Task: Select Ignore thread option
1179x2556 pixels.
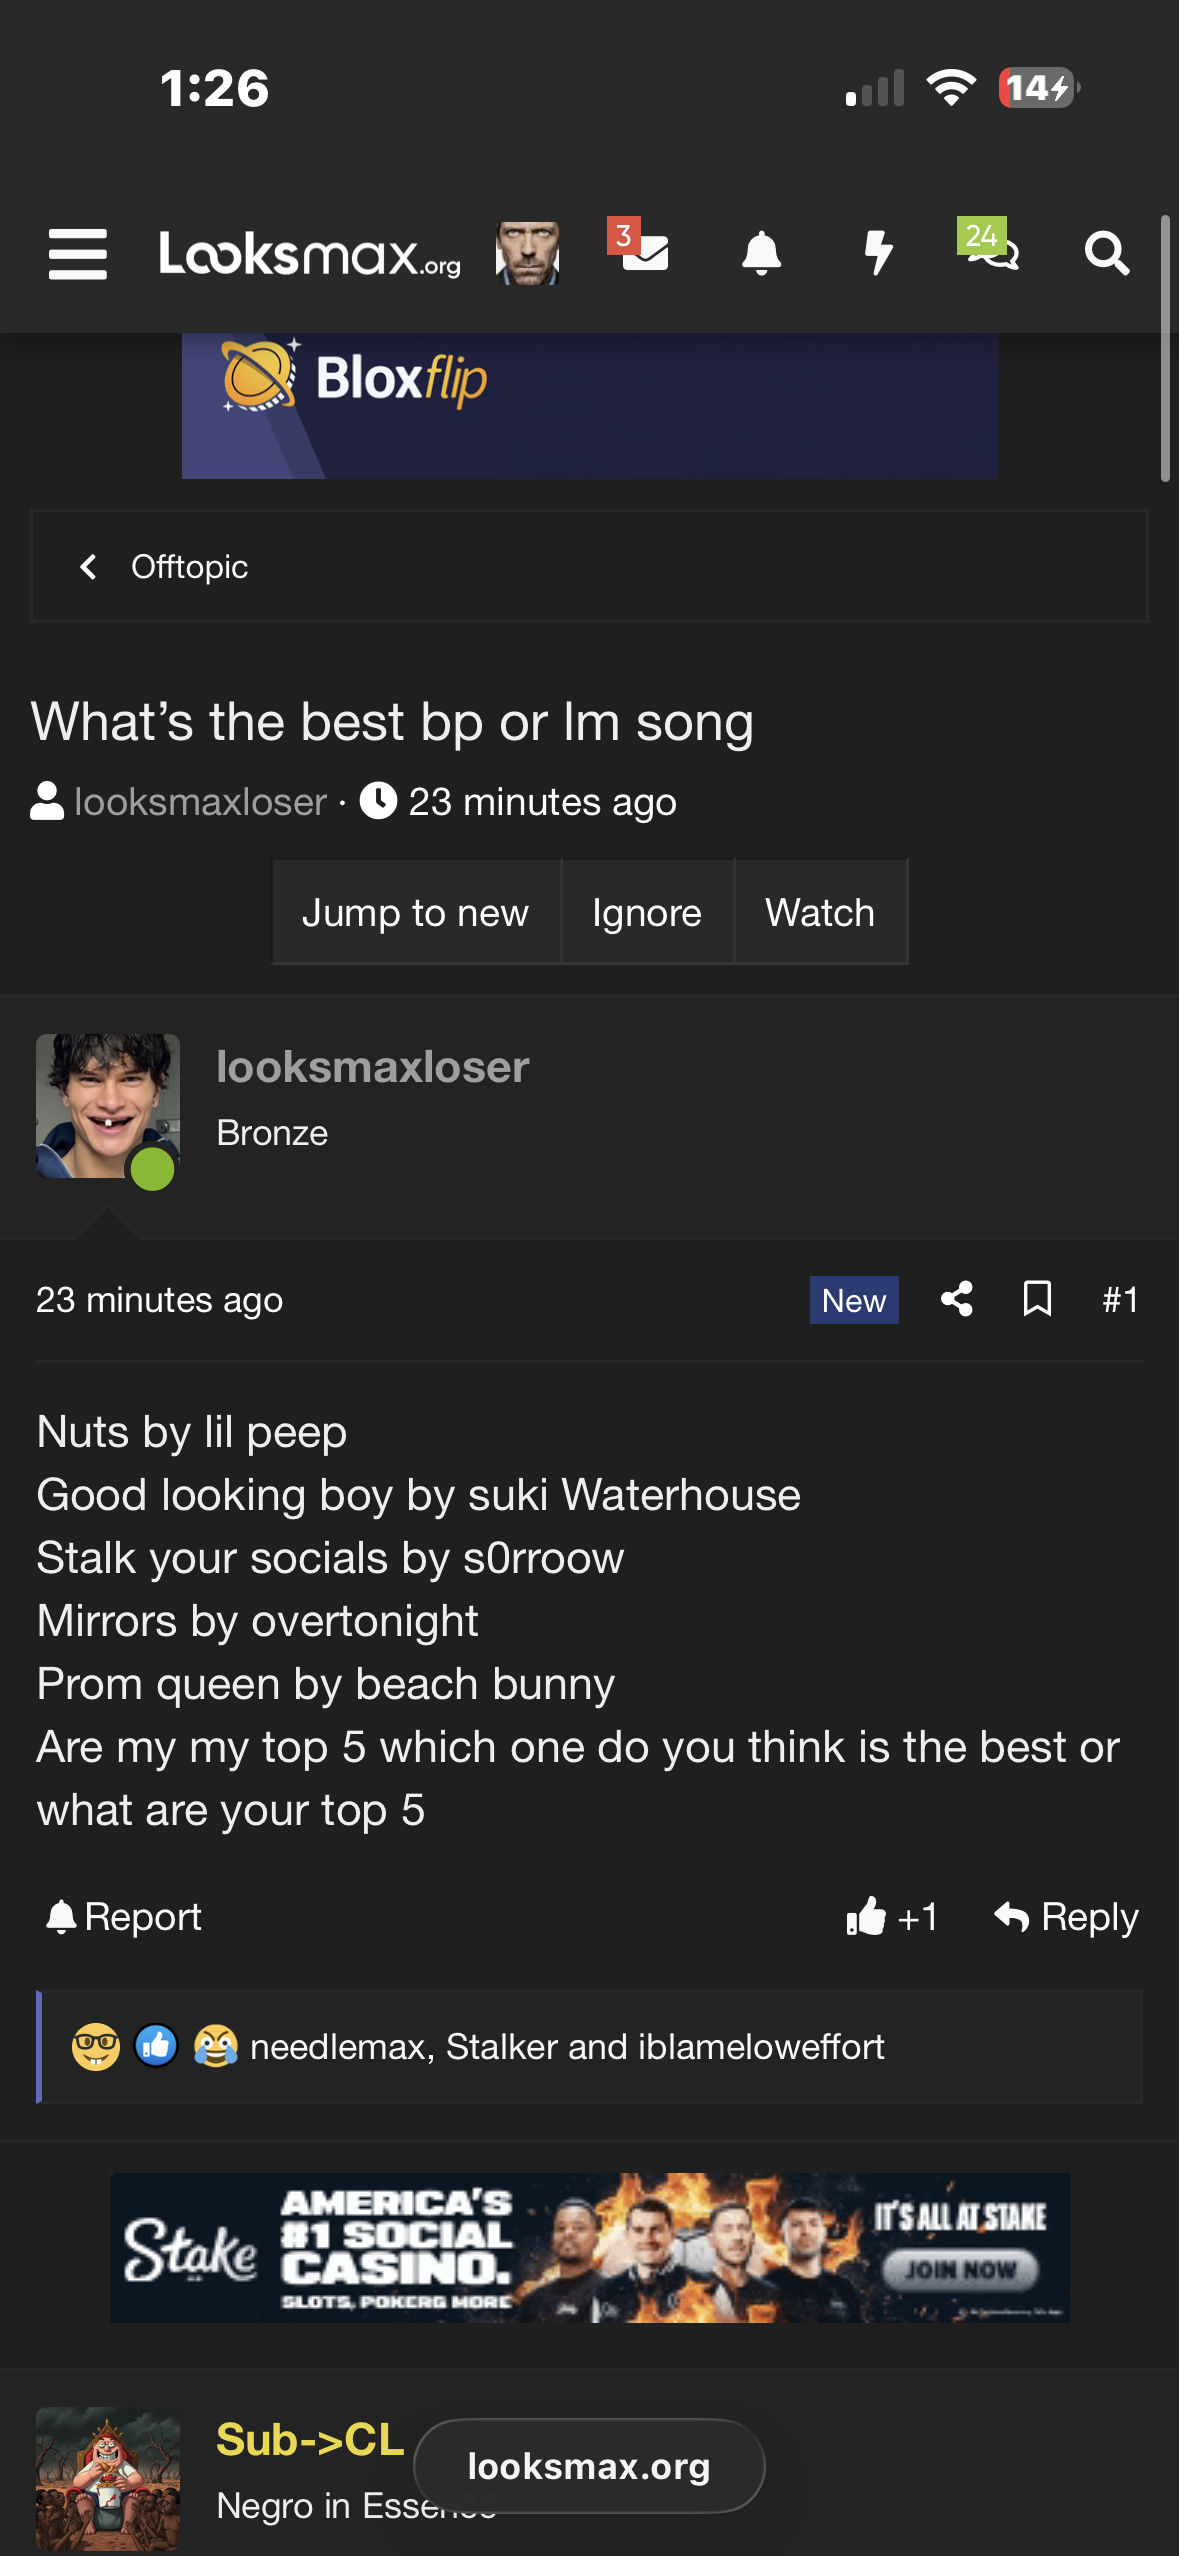Action: pyautogui.click(x=647, y=912)
